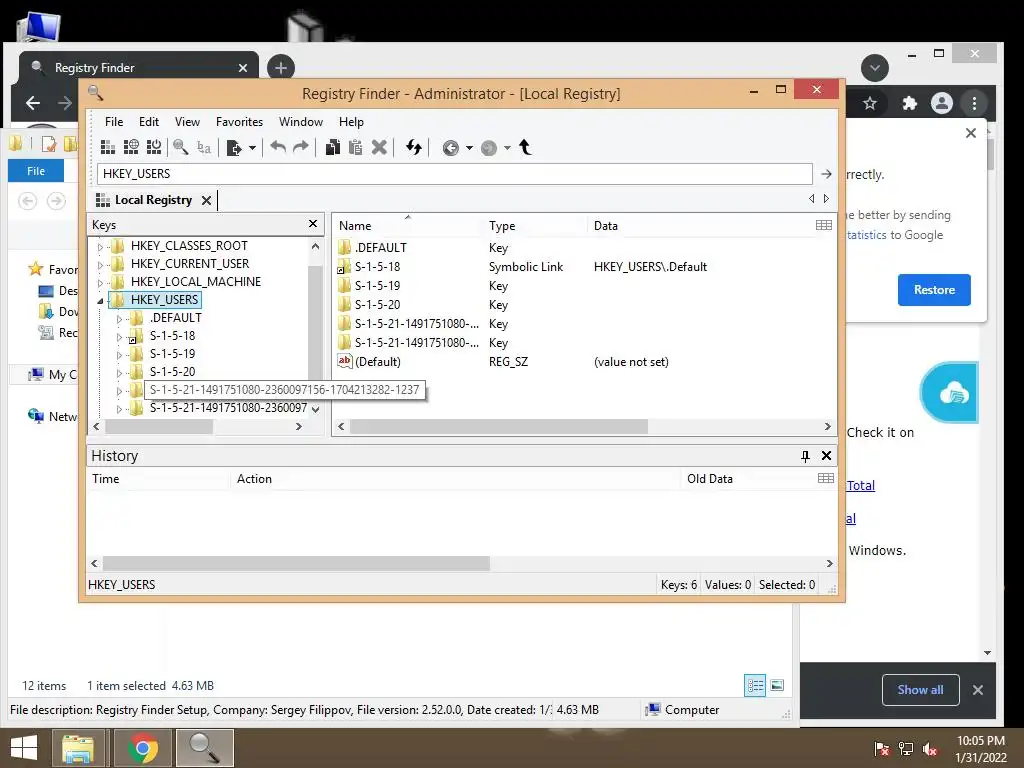1024x768 pixels.
Task: Open the Chrome extensions puzzle icon
Action: pyautogui.click(x=909, y=103)
